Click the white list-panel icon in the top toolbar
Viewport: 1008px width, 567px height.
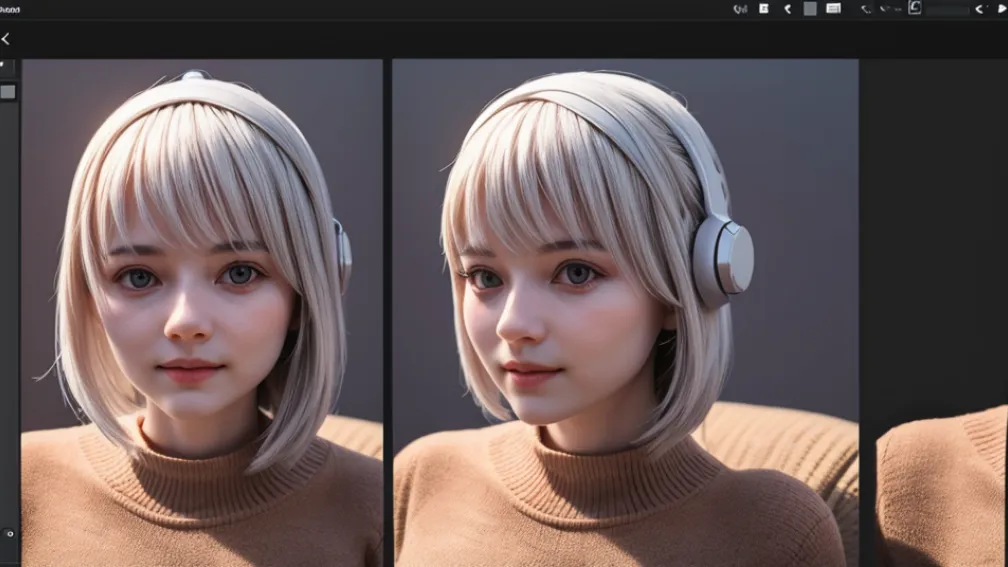pos(833,8)
